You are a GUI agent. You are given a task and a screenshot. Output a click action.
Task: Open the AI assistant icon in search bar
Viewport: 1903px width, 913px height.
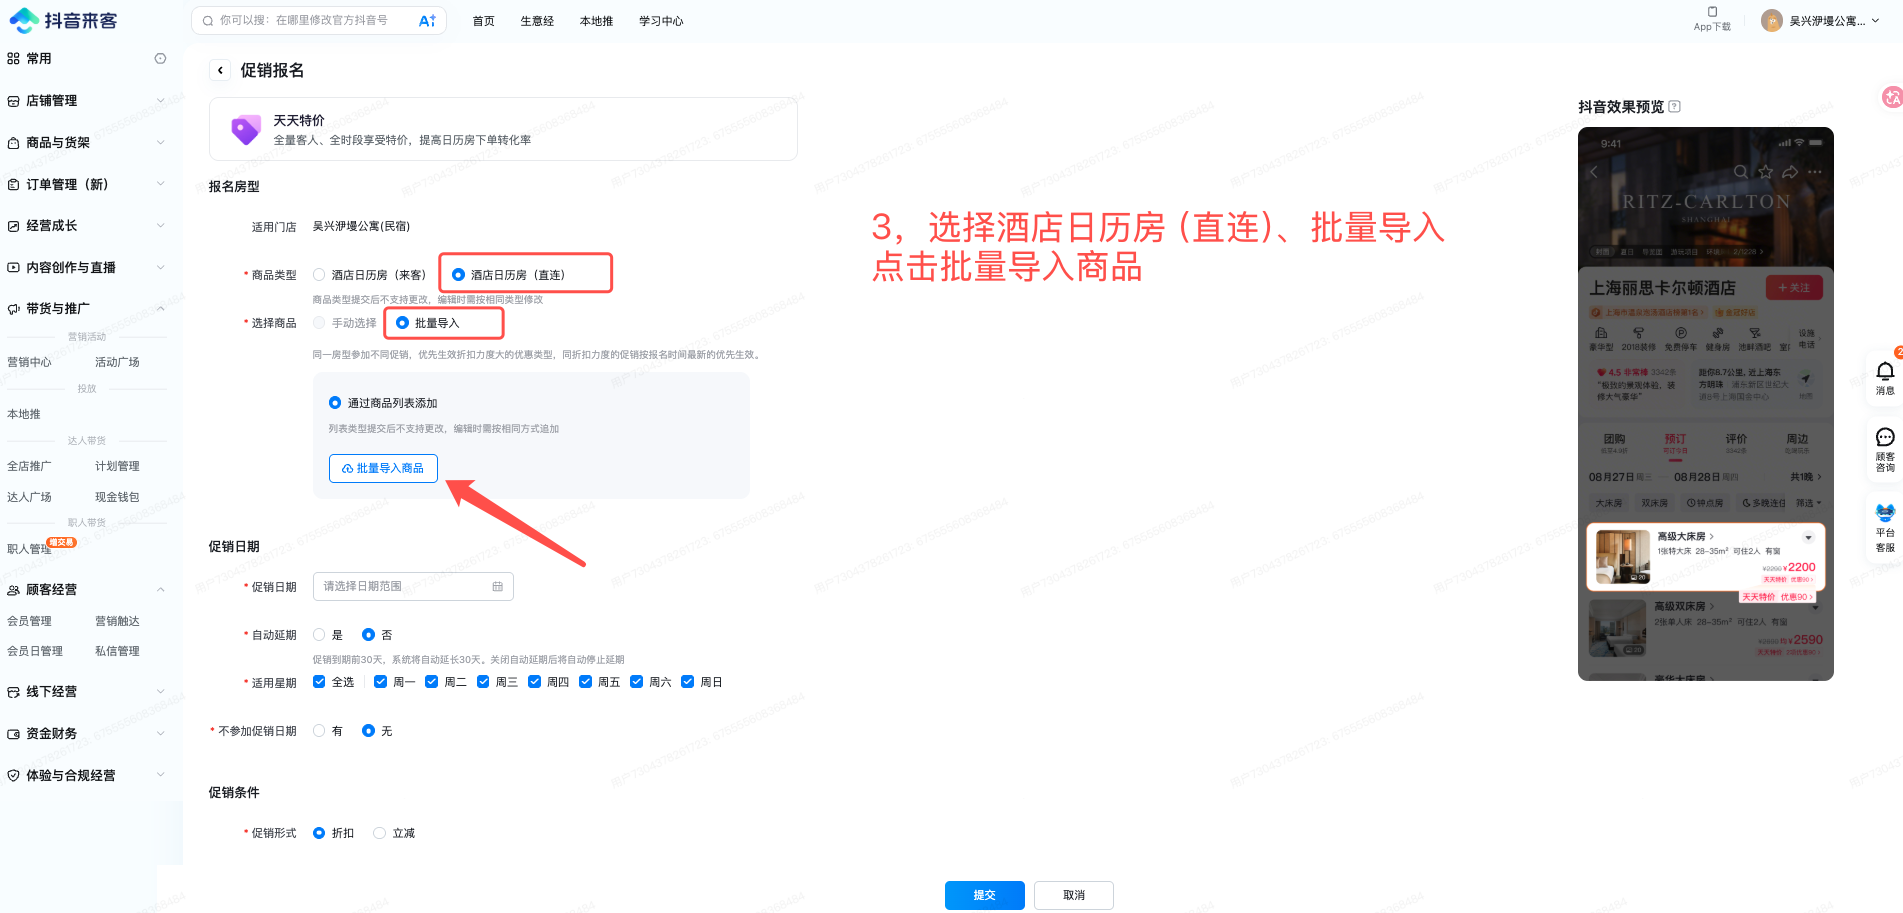(427, 21)
